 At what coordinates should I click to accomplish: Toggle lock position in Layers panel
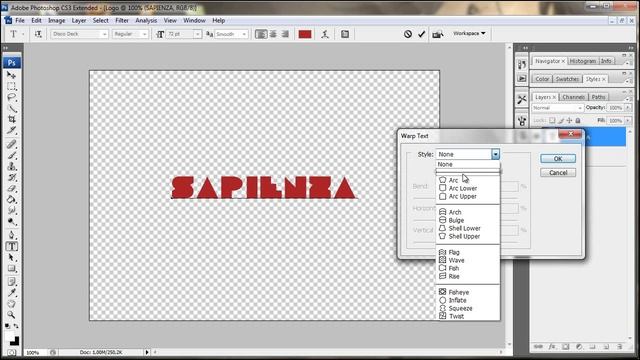(x=569, y=120)
